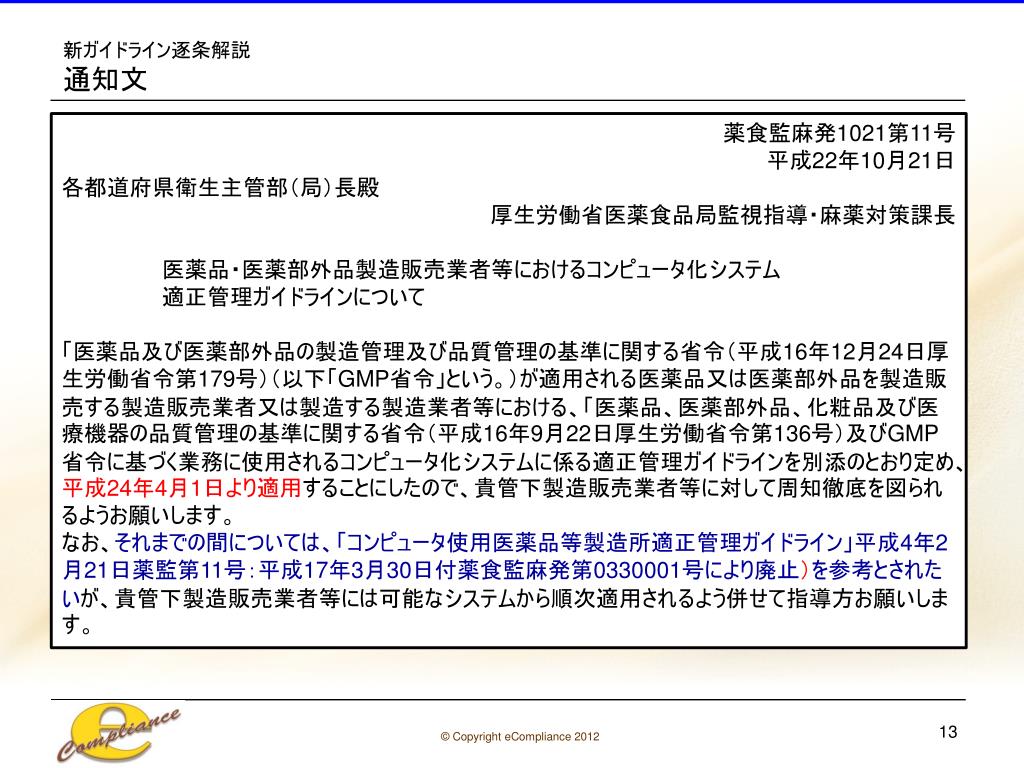1024x768 pixels.
Task: Click sender line 厚生労働省医薬食品局監視指導・麻薬対策課長
Action: coord(723,215)
